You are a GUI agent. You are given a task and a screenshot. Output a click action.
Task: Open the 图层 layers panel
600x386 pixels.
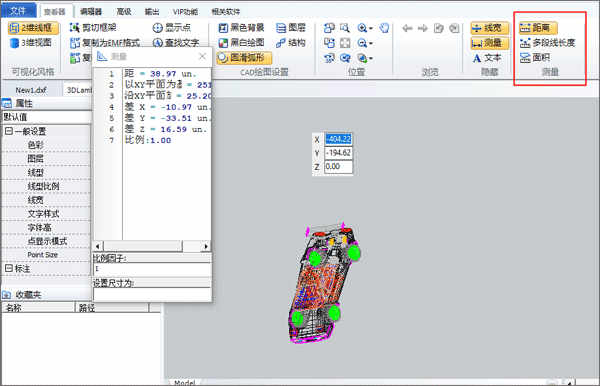coord(291,28)
